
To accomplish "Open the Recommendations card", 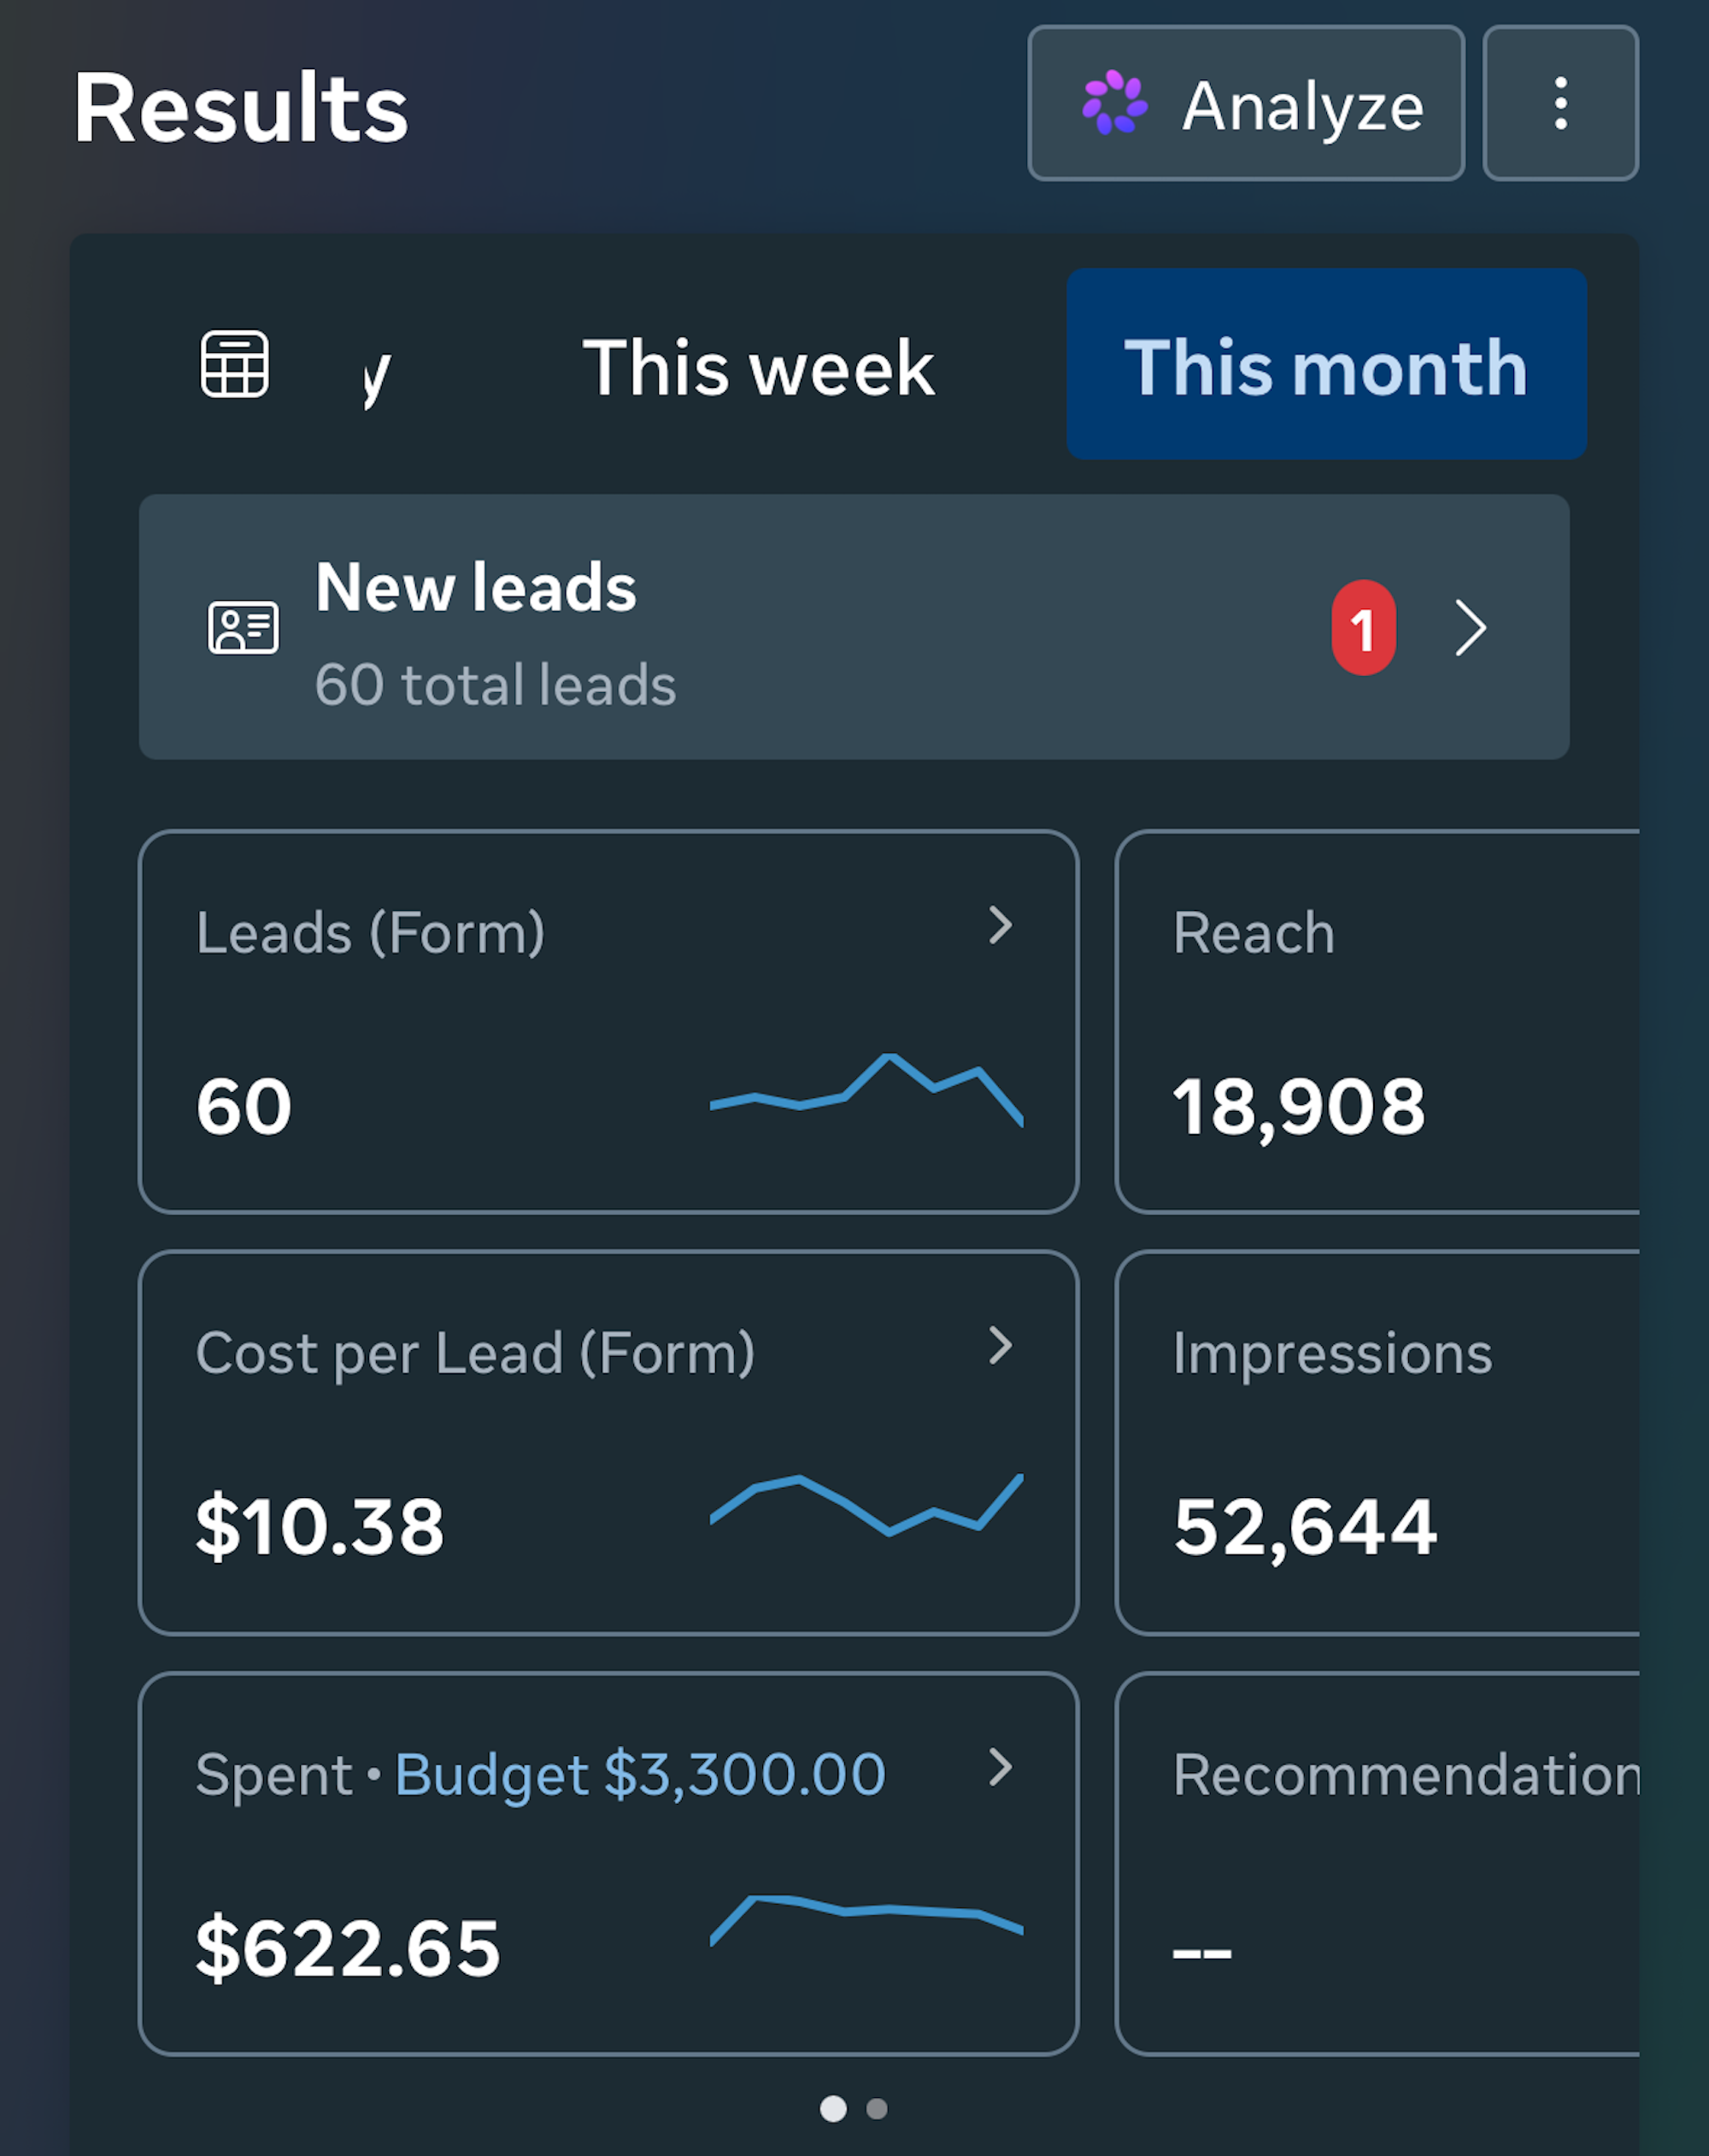I will point(1377,1864).
